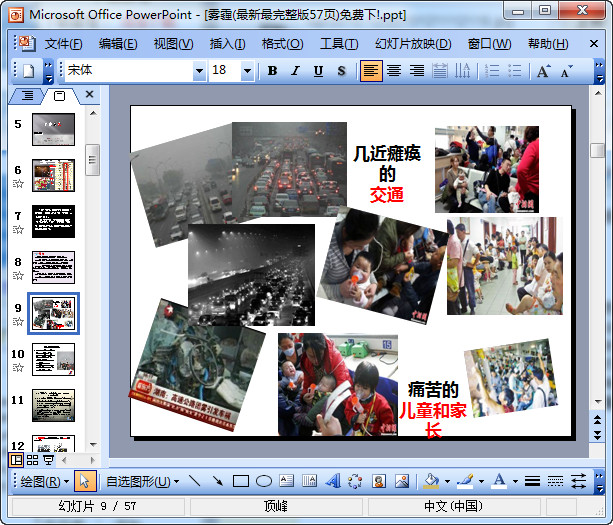Screen dimensions: 613x525
Task: Select the Rectangle drawing tool
Action: [x=240, y=481]
